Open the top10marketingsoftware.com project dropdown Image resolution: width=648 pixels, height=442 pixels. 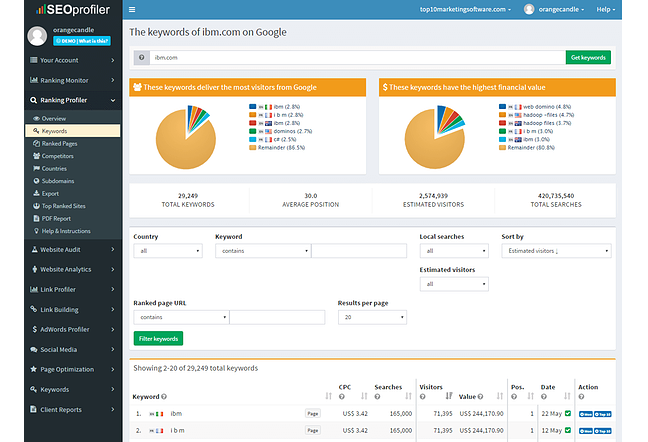465,9
